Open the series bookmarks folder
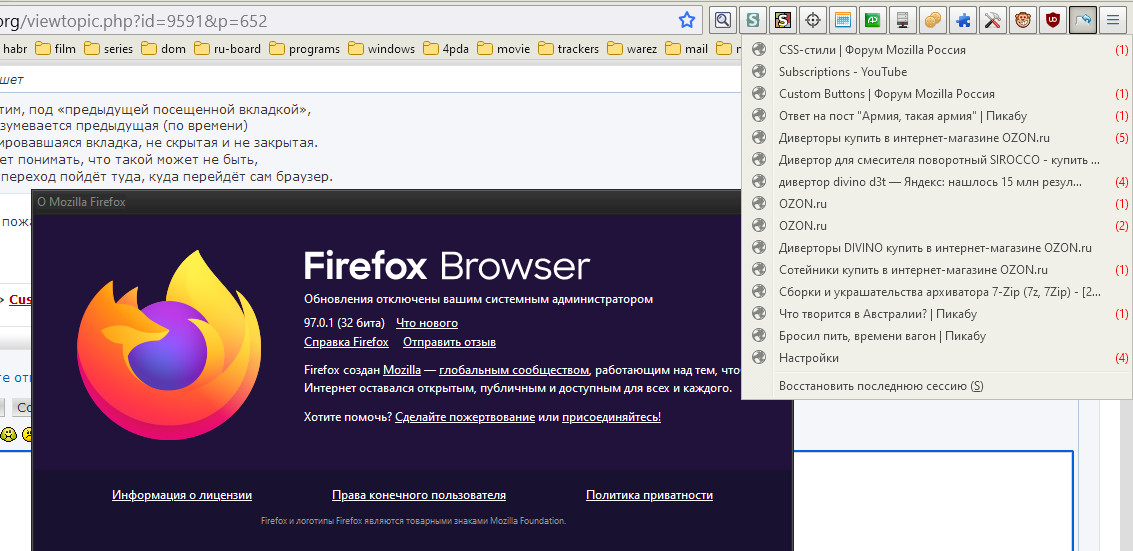The image size is (1133, 551). [108, 49]
